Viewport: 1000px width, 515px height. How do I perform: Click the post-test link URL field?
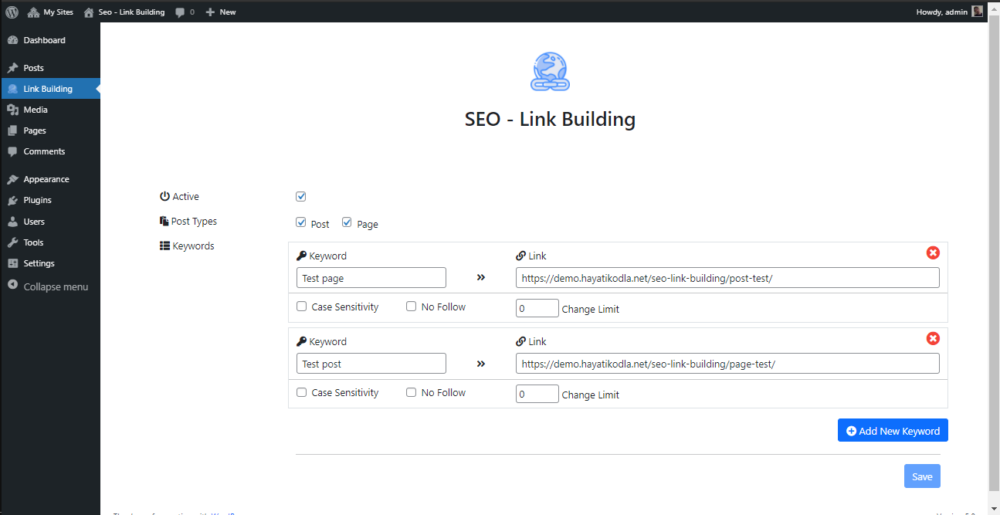tap(727, 278)
